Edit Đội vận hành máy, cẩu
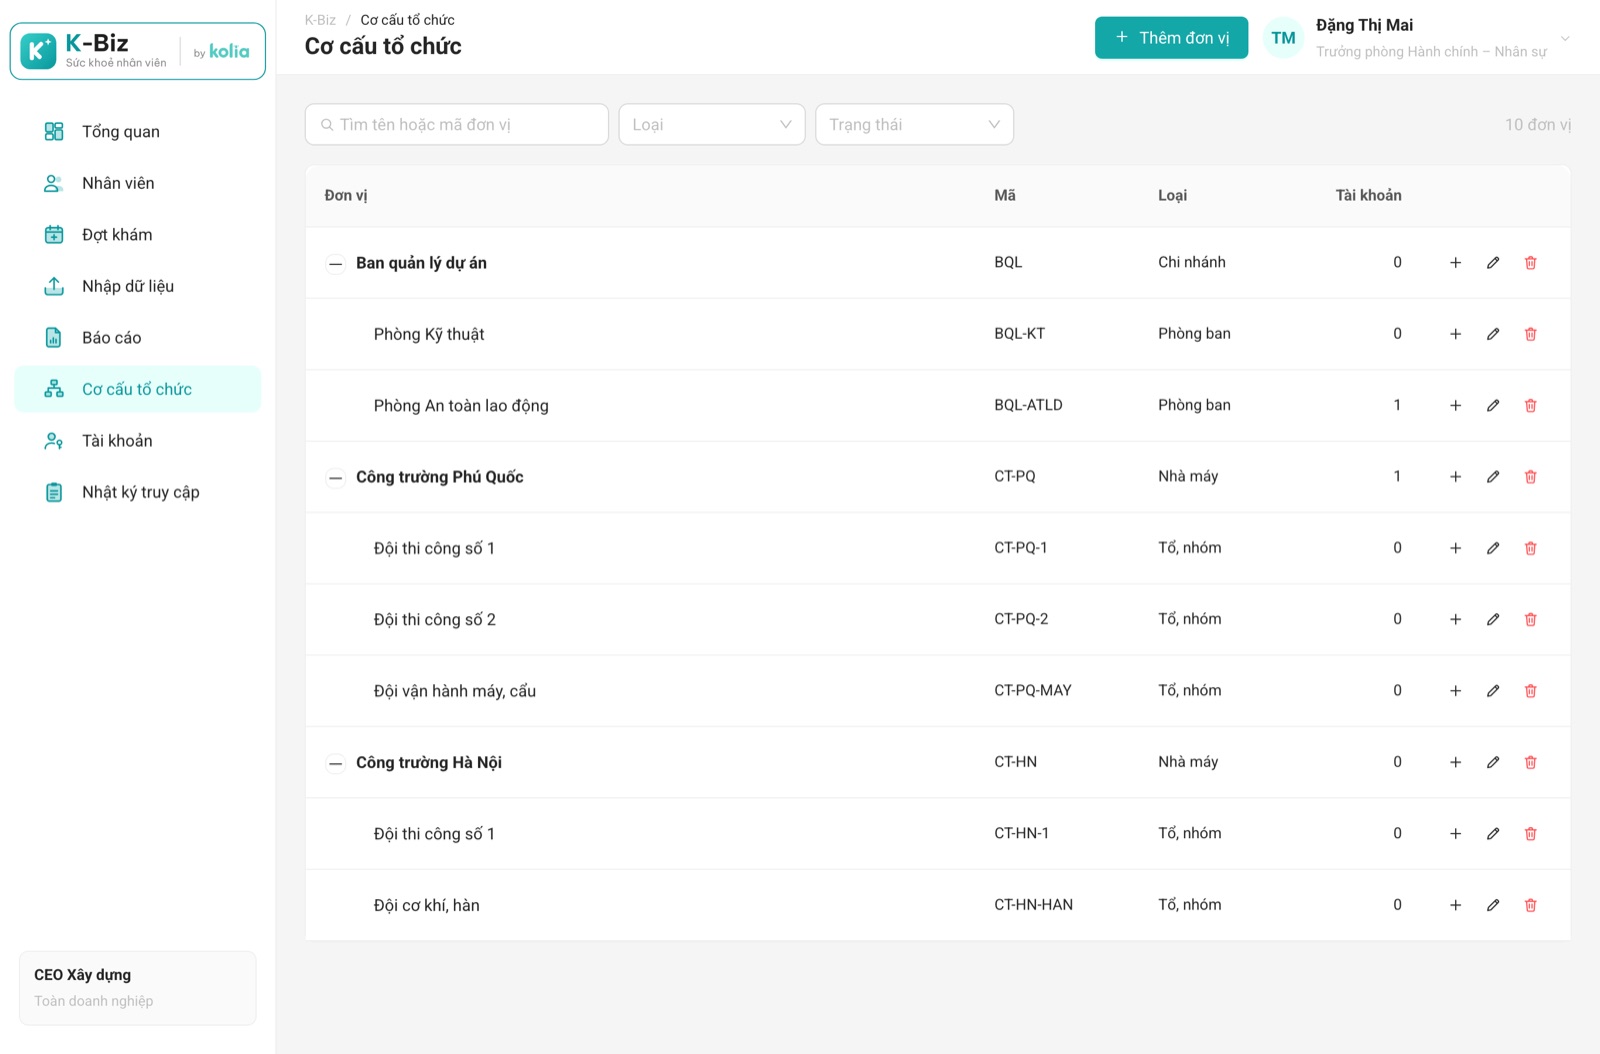Image resolution: width=1600 pixels, height=1054 pixels. coord(1493,691)
